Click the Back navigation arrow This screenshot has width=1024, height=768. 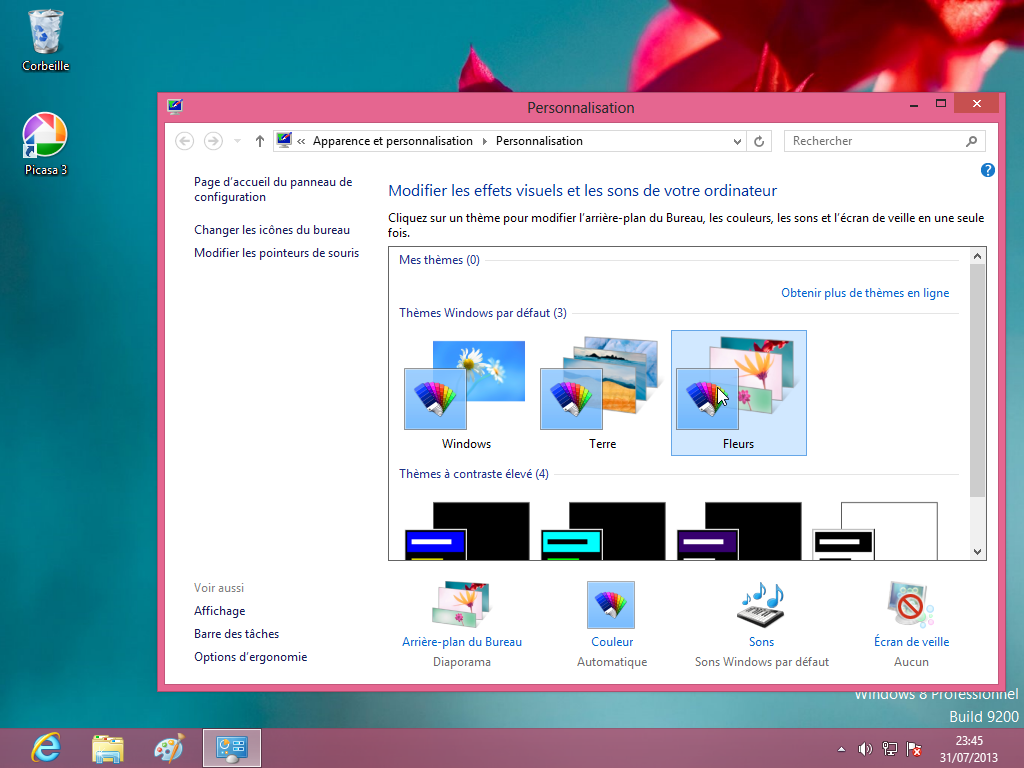click(185, 141)
